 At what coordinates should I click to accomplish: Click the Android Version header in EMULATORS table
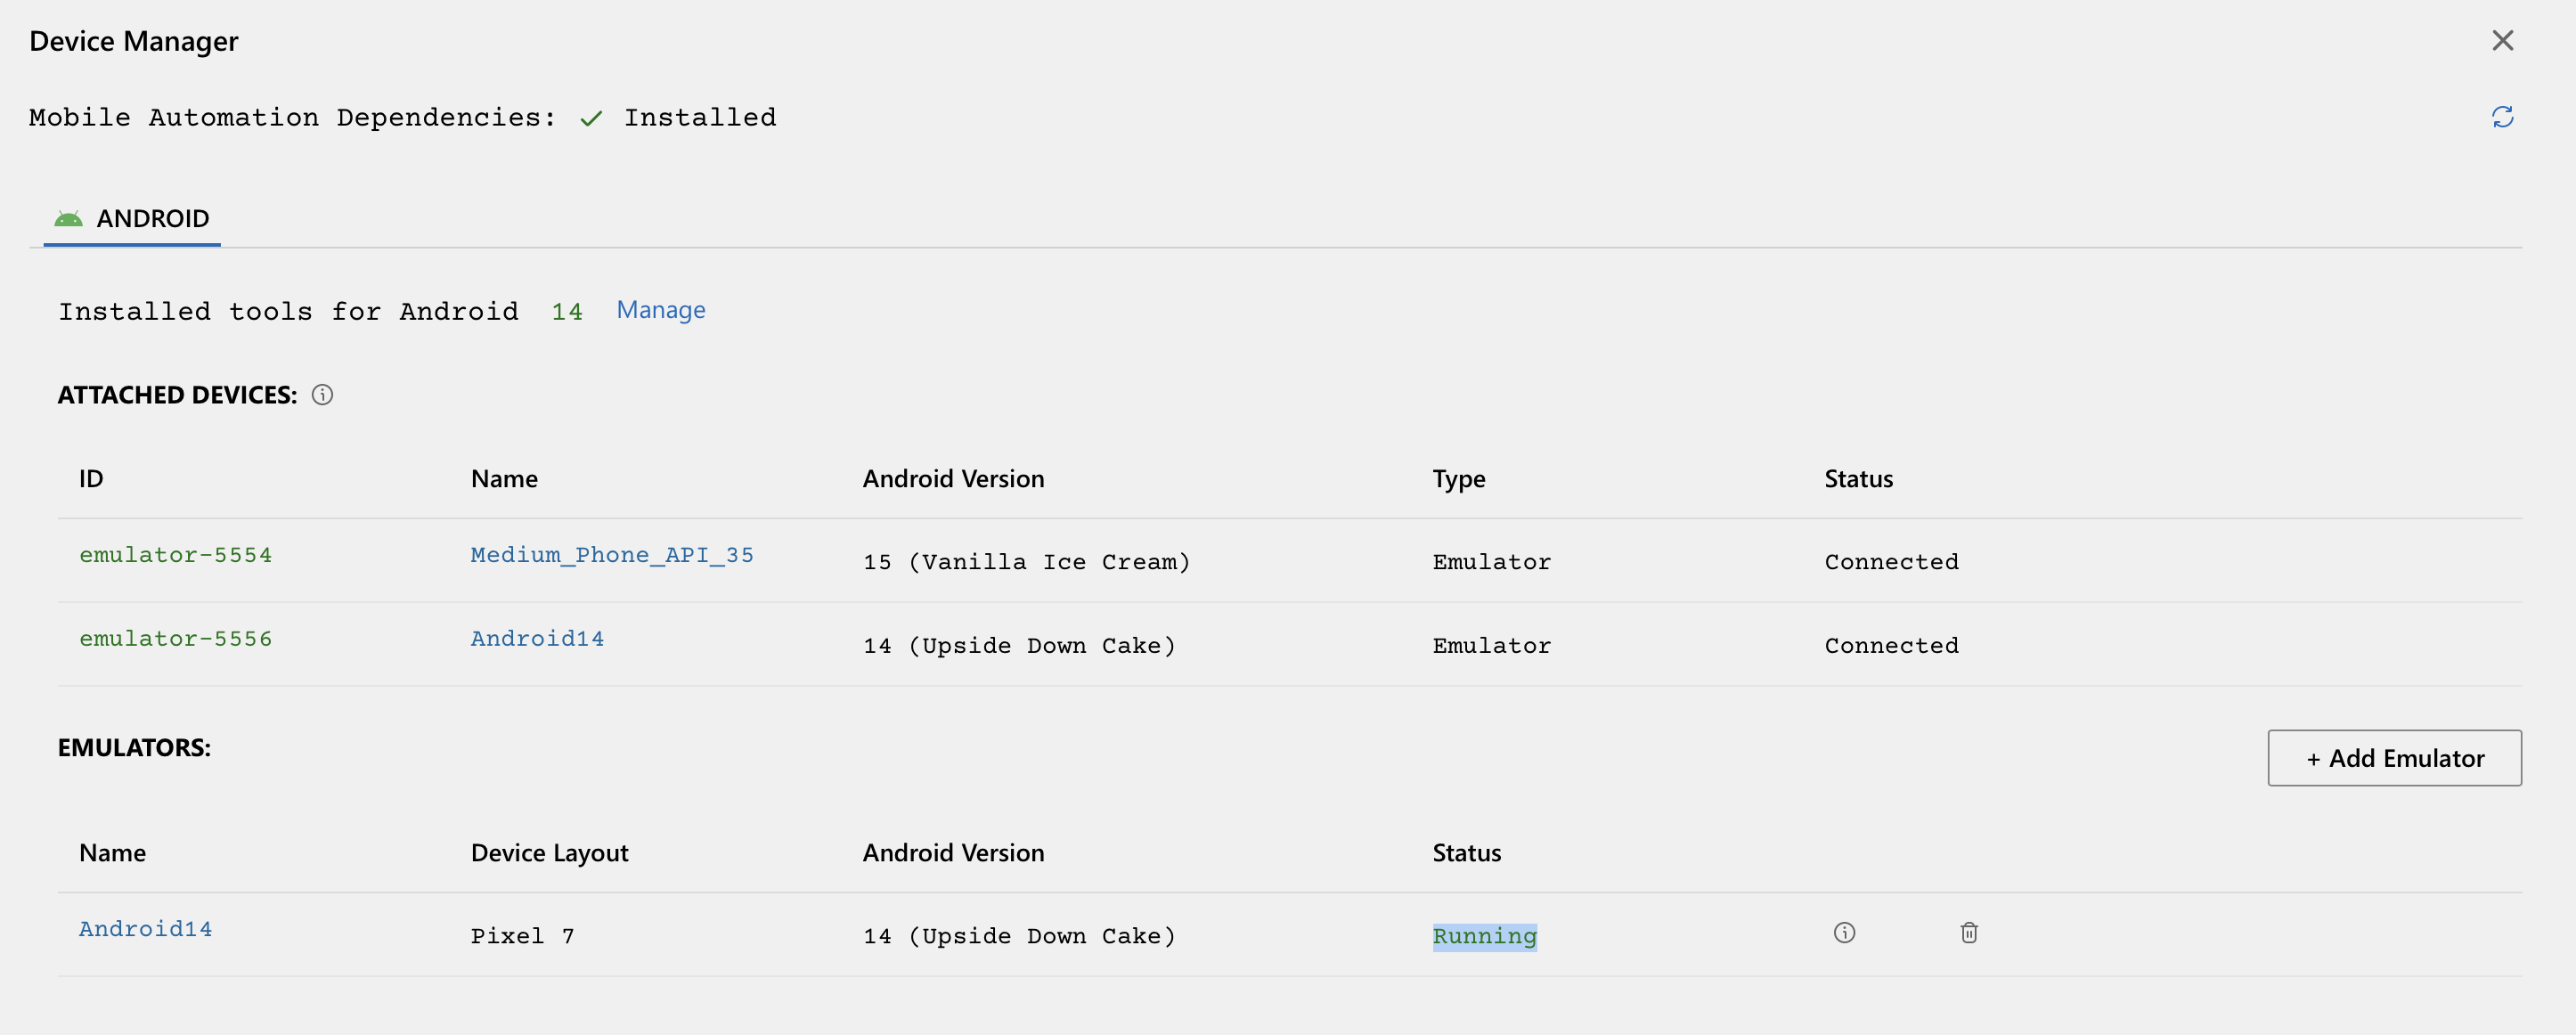[953, 852]
